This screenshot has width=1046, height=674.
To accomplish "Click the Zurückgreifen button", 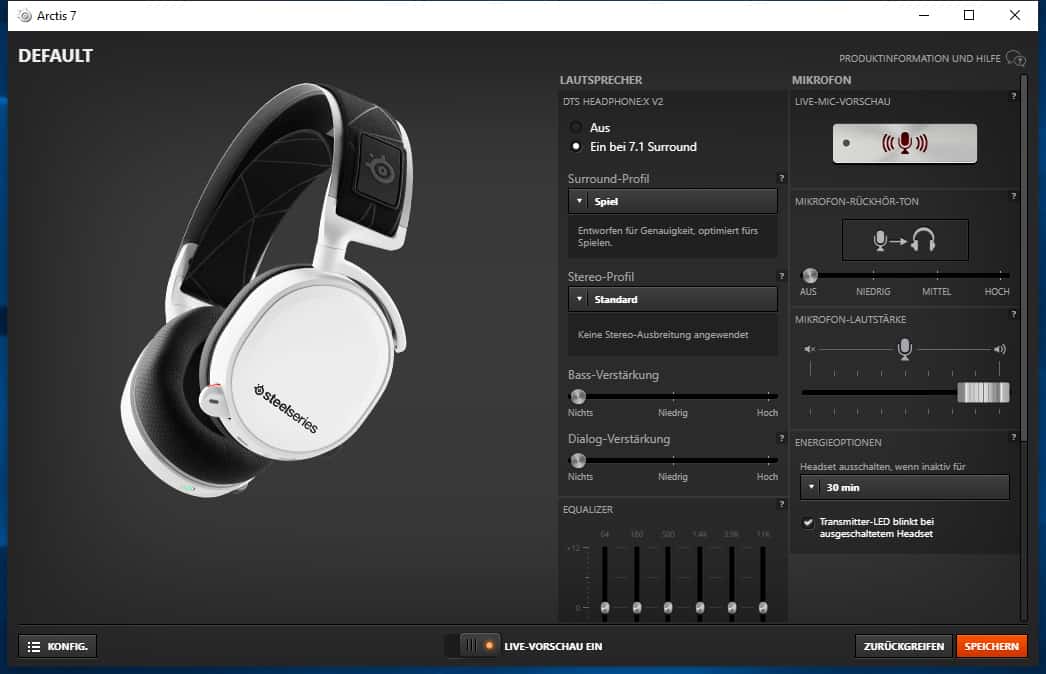I will (x=903, y=646).
